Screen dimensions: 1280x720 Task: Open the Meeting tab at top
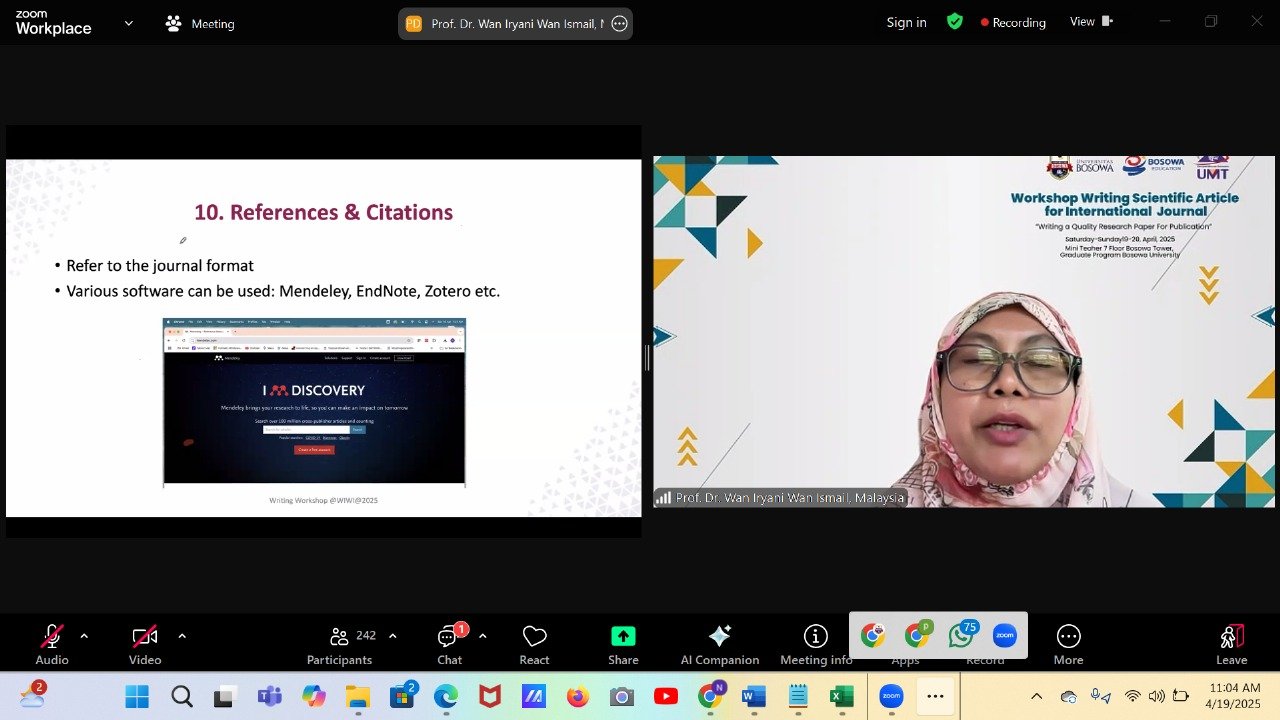click(x=200, y=23)
